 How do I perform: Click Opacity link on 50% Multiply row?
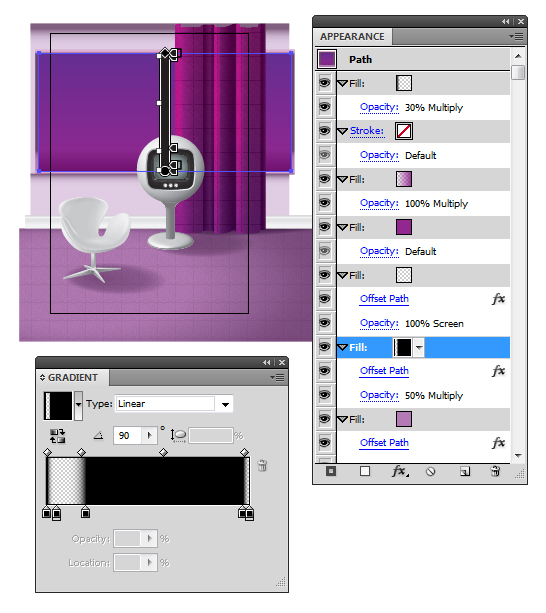pos(379,395)
